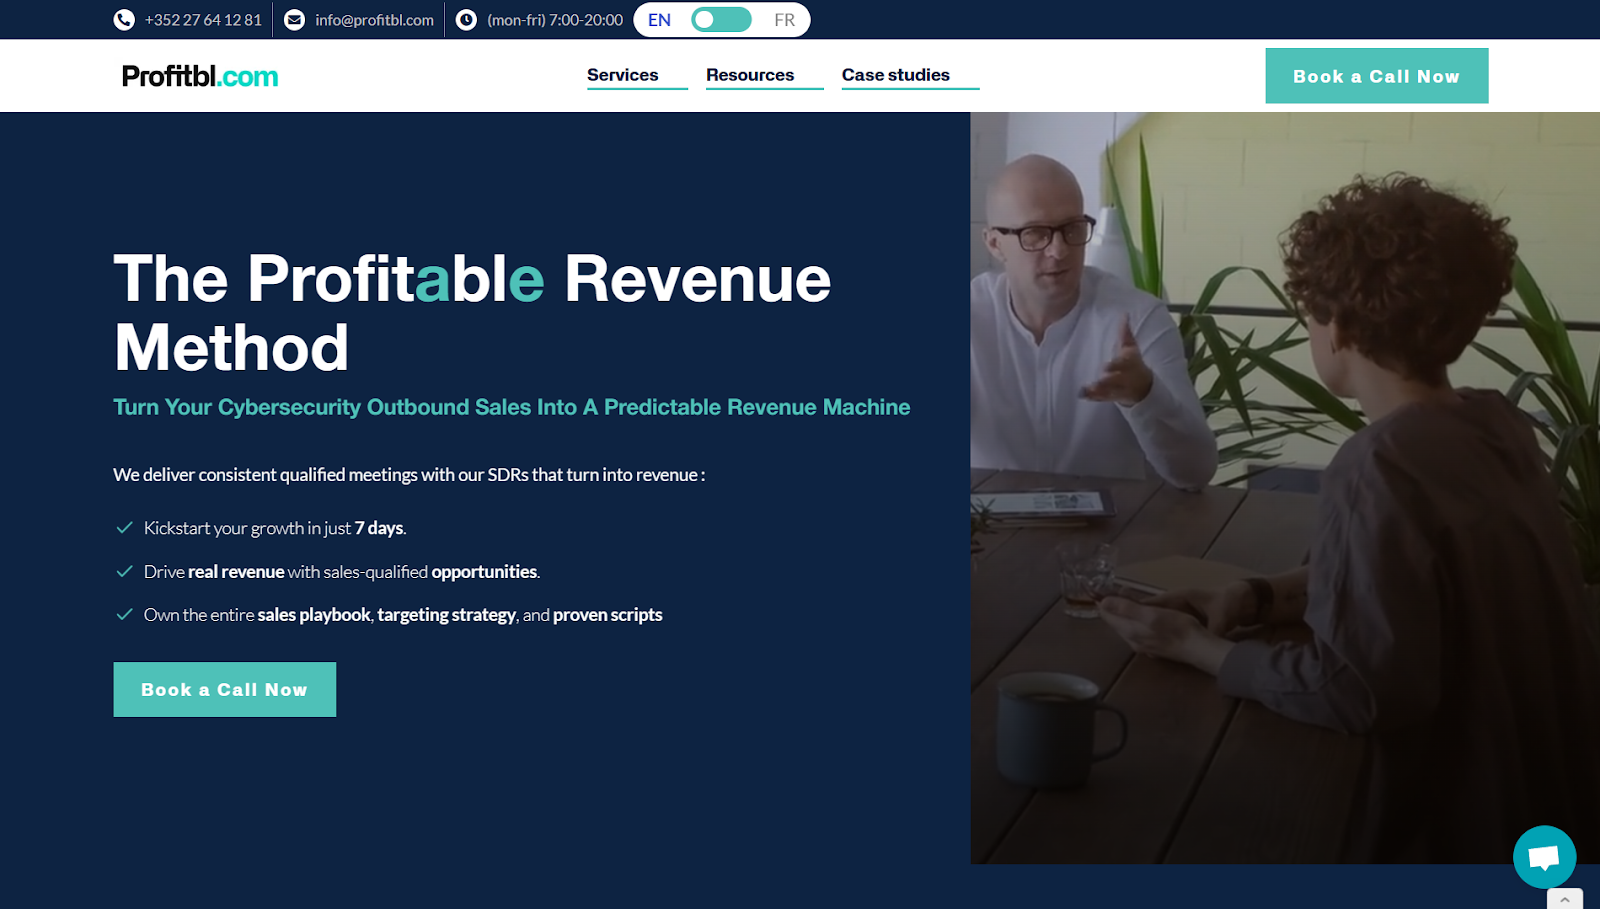Image resolution: width=1600 pixels, height=909 pixels.
Task: Click the Kickstart your growth in 7 days text
Action: click(x=275, y=528)
